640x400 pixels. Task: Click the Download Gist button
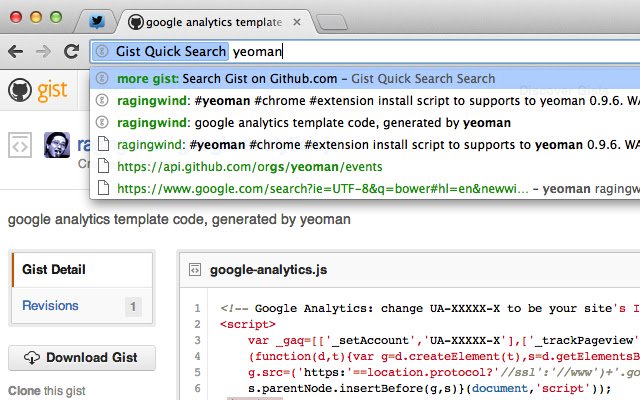tap(82, 358)
